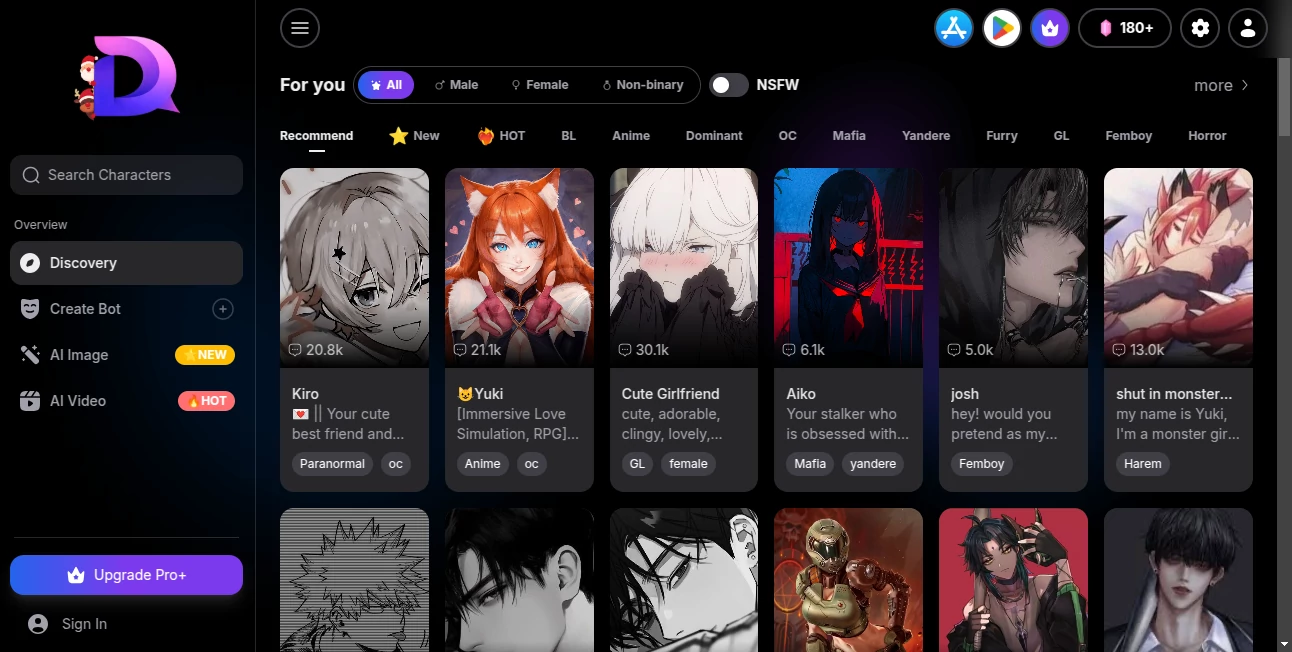Click the crown premium icon
Image resolution: width=1292 pixels, height=652 pixels.
pyautogui.click(x=1049, y=28)
